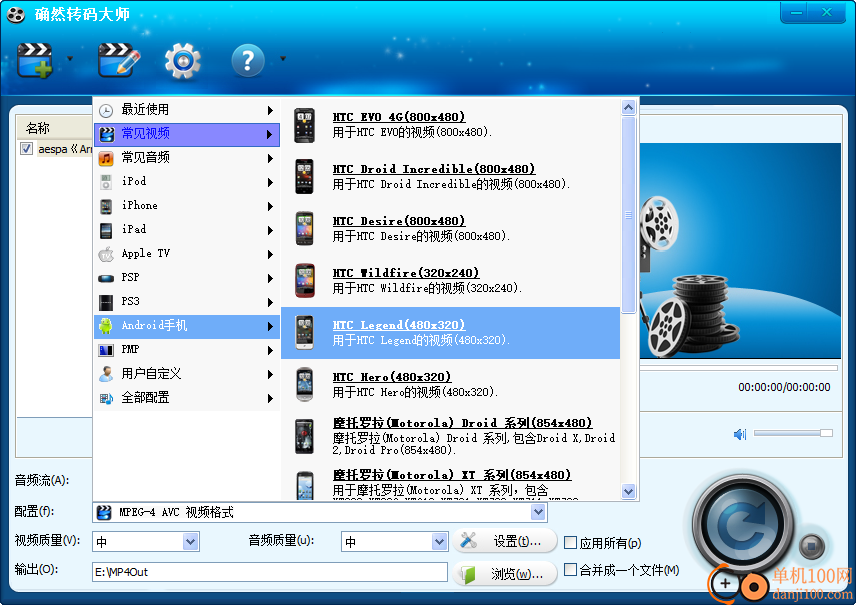
Task: Open the settings gear in toolbar
Action: pyautogui.click(x=183, y=60)
